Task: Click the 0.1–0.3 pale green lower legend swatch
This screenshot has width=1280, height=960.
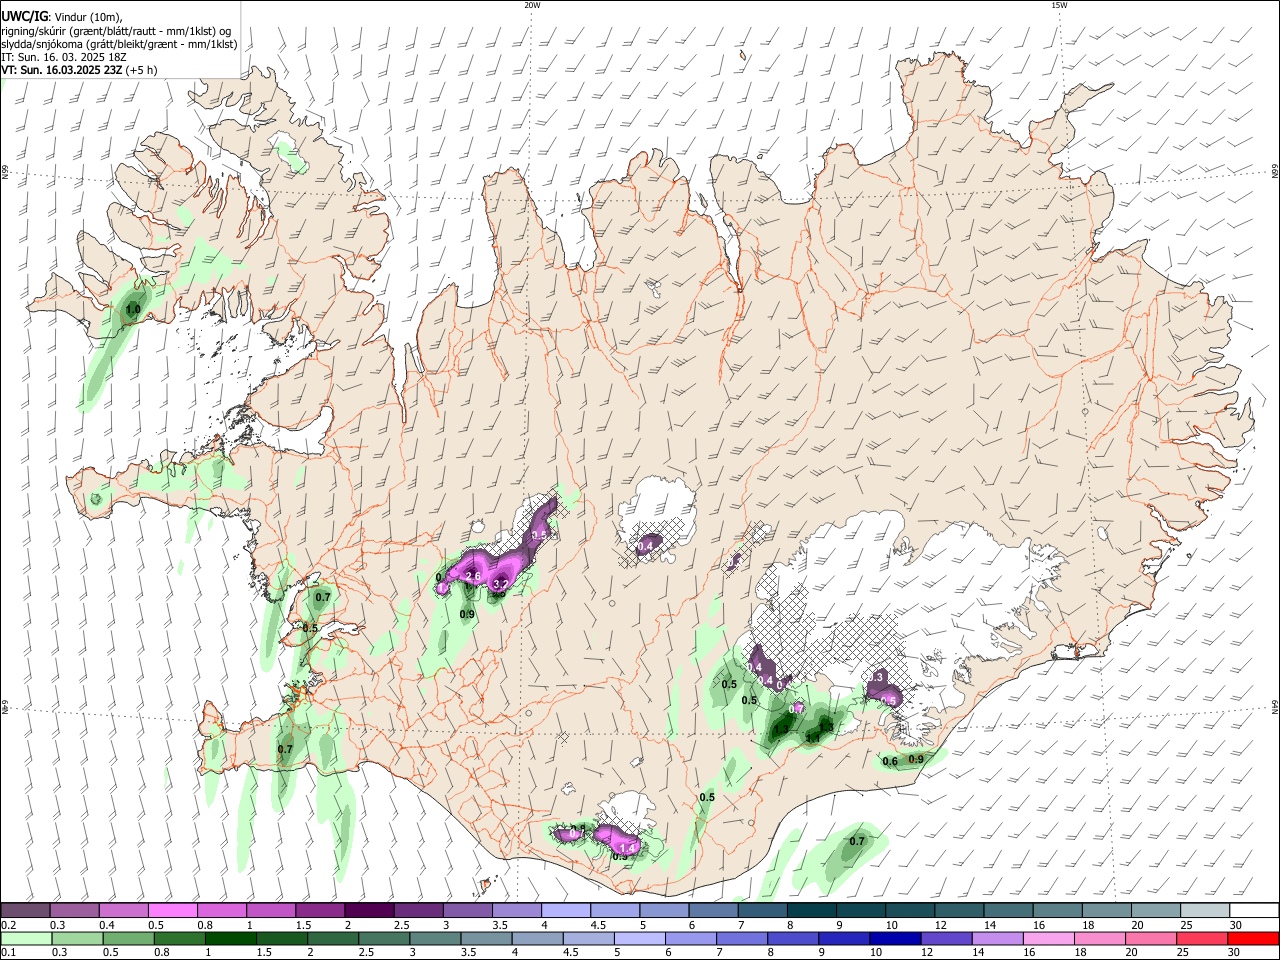Action: tap(25, 938)
